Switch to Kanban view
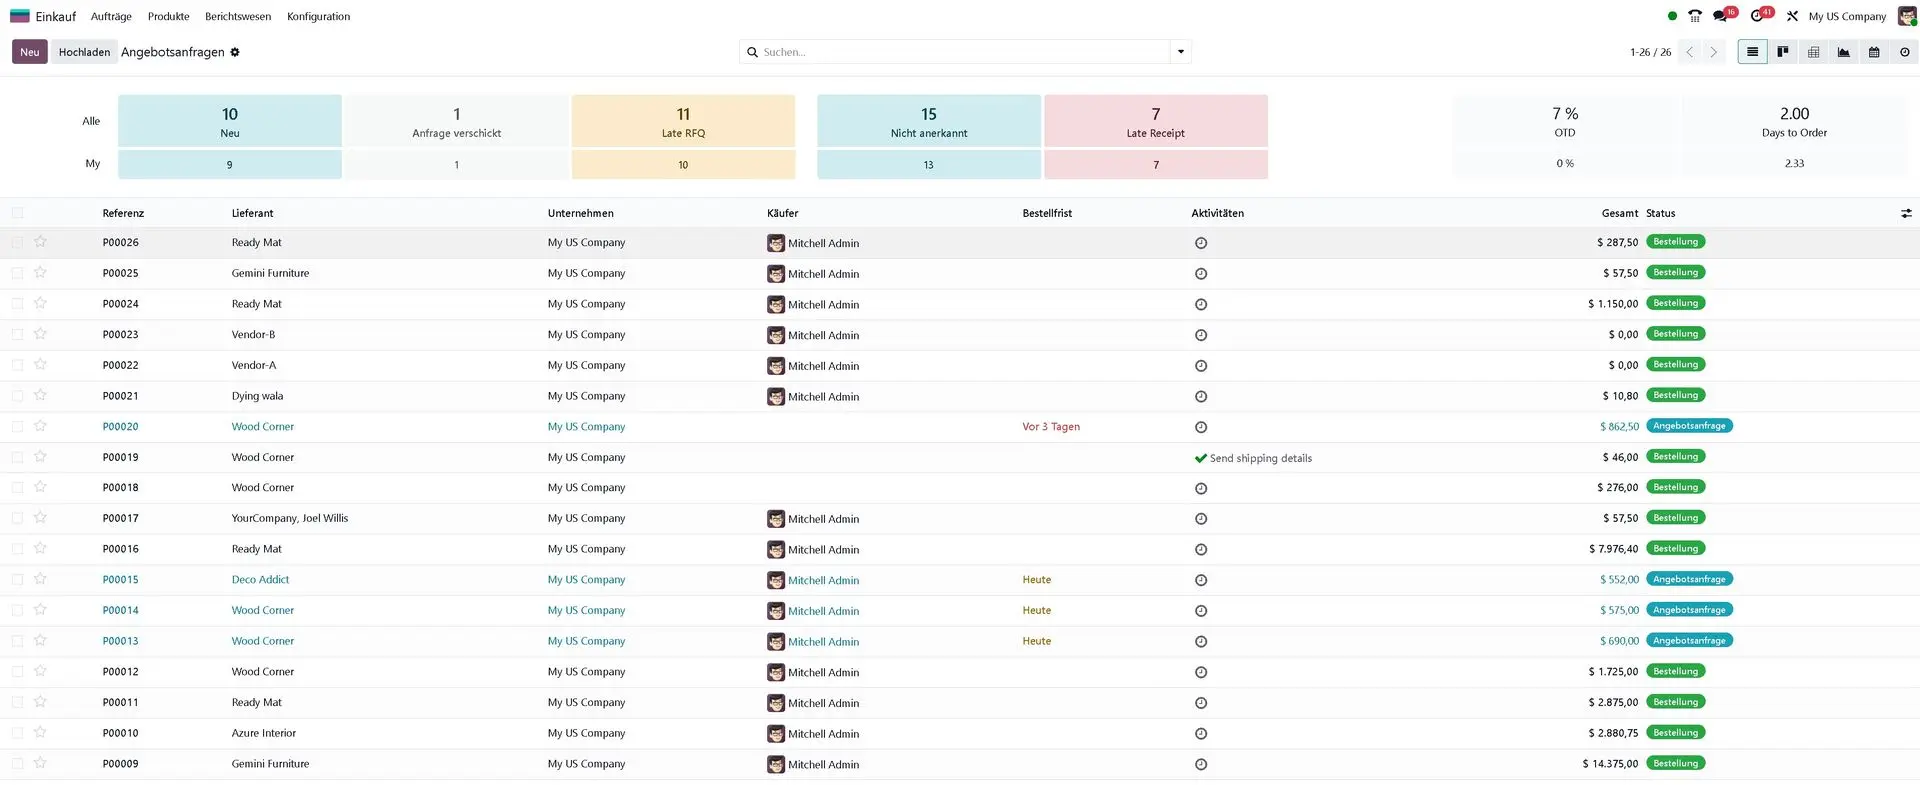 (x=1782, y=52)
